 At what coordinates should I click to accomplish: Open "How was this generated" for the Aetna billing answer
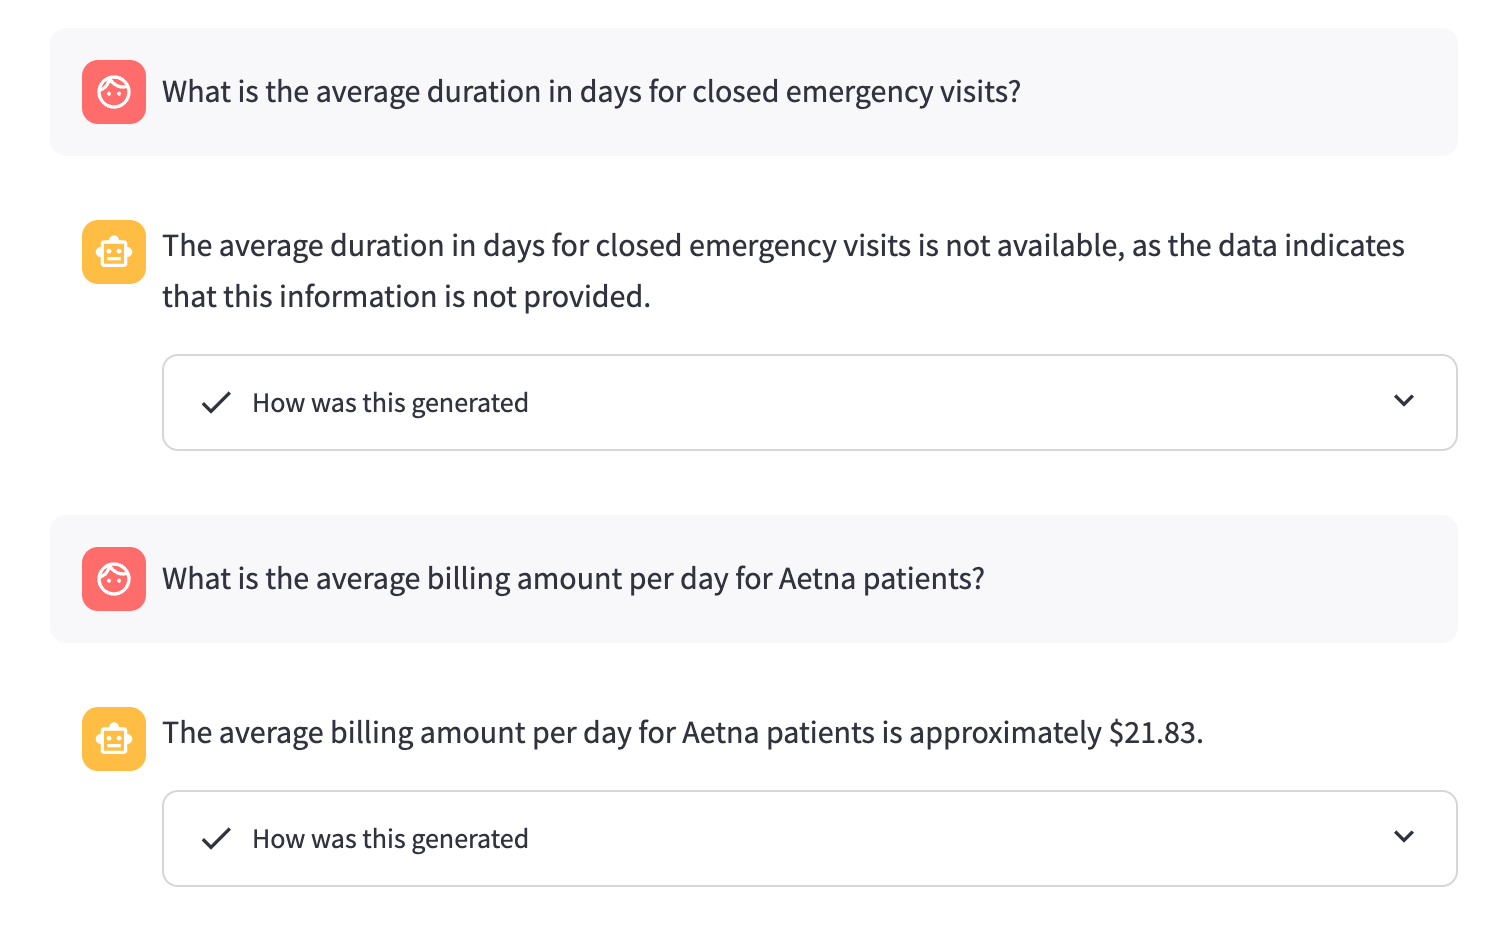[x=390, y=839]
